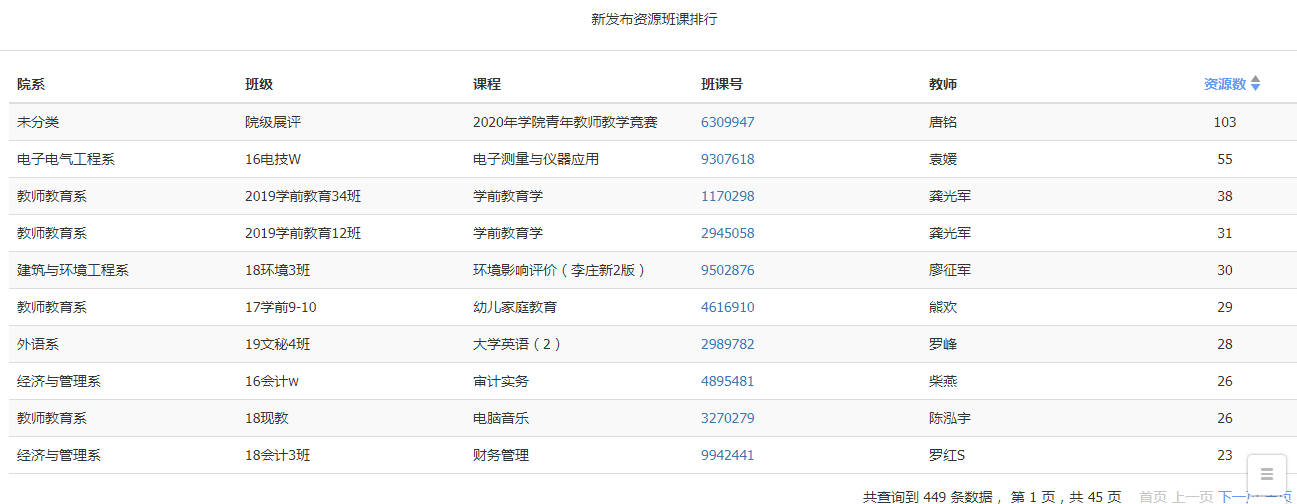
Task: Select teacher name 罗红S
Action: coord(947,455)
